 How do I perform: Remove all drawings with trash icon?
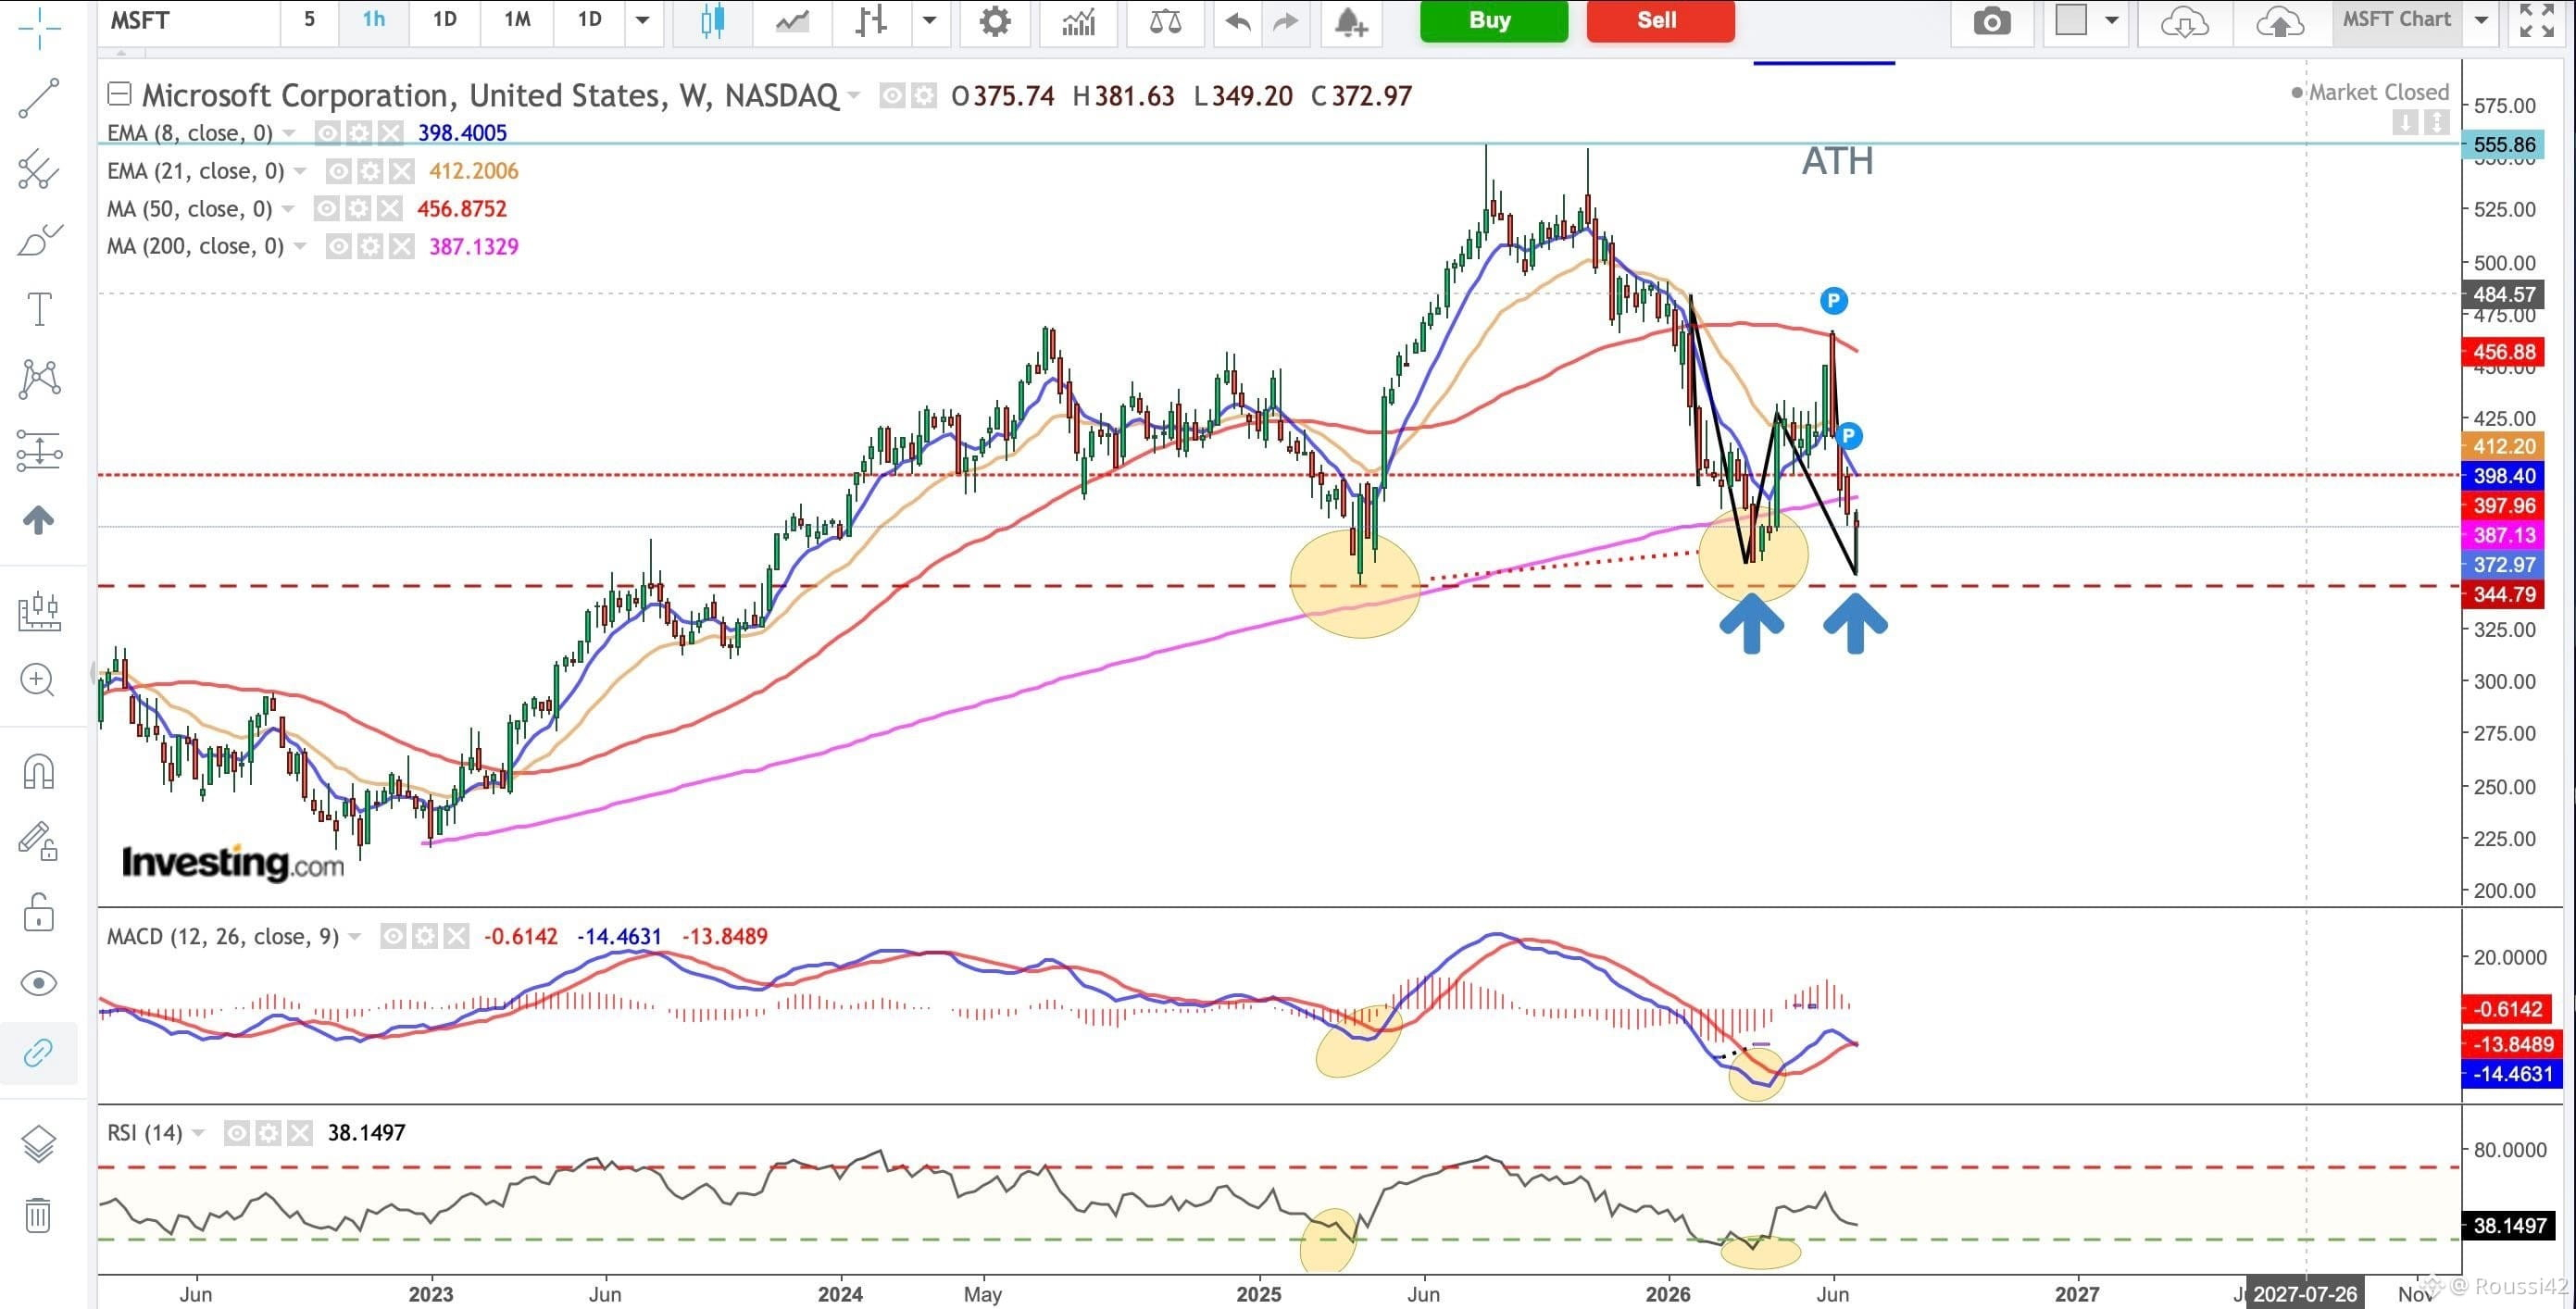(x=39, y=1215)
